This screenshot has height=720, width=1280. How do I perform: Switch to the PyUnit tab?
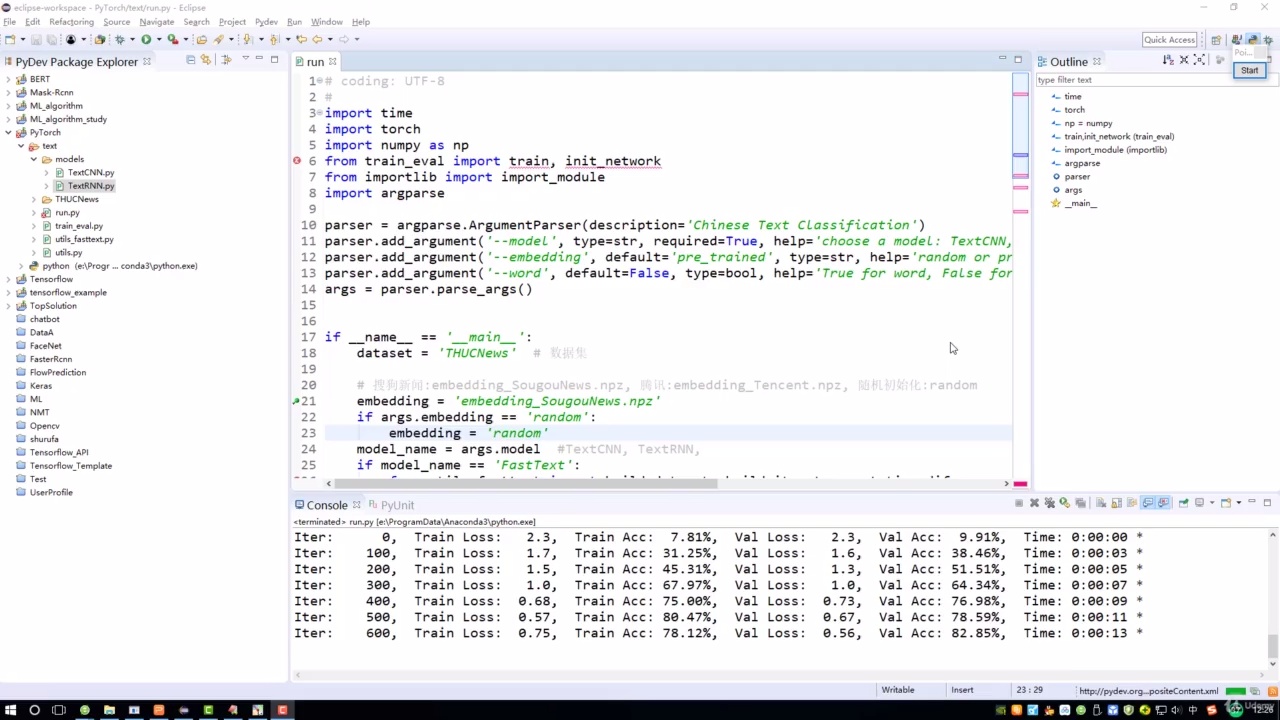point(396,505)
